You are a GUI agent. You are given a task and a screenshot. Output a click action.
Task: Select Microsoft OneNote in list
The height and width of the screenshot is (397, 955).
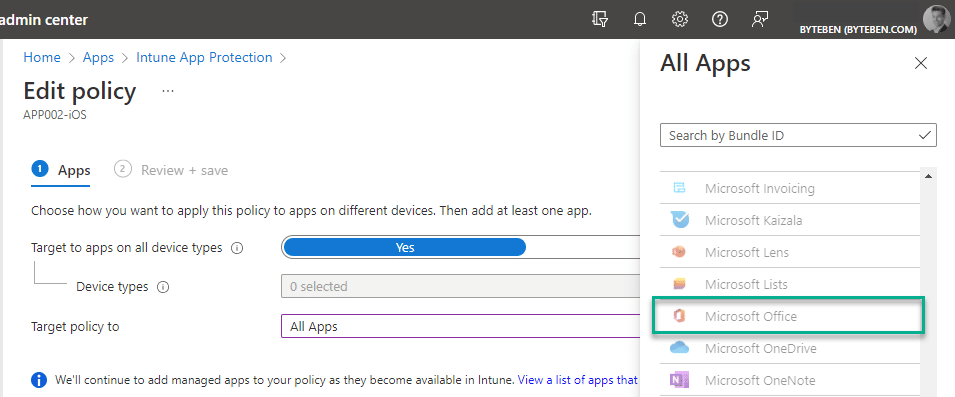pos(790,381)
